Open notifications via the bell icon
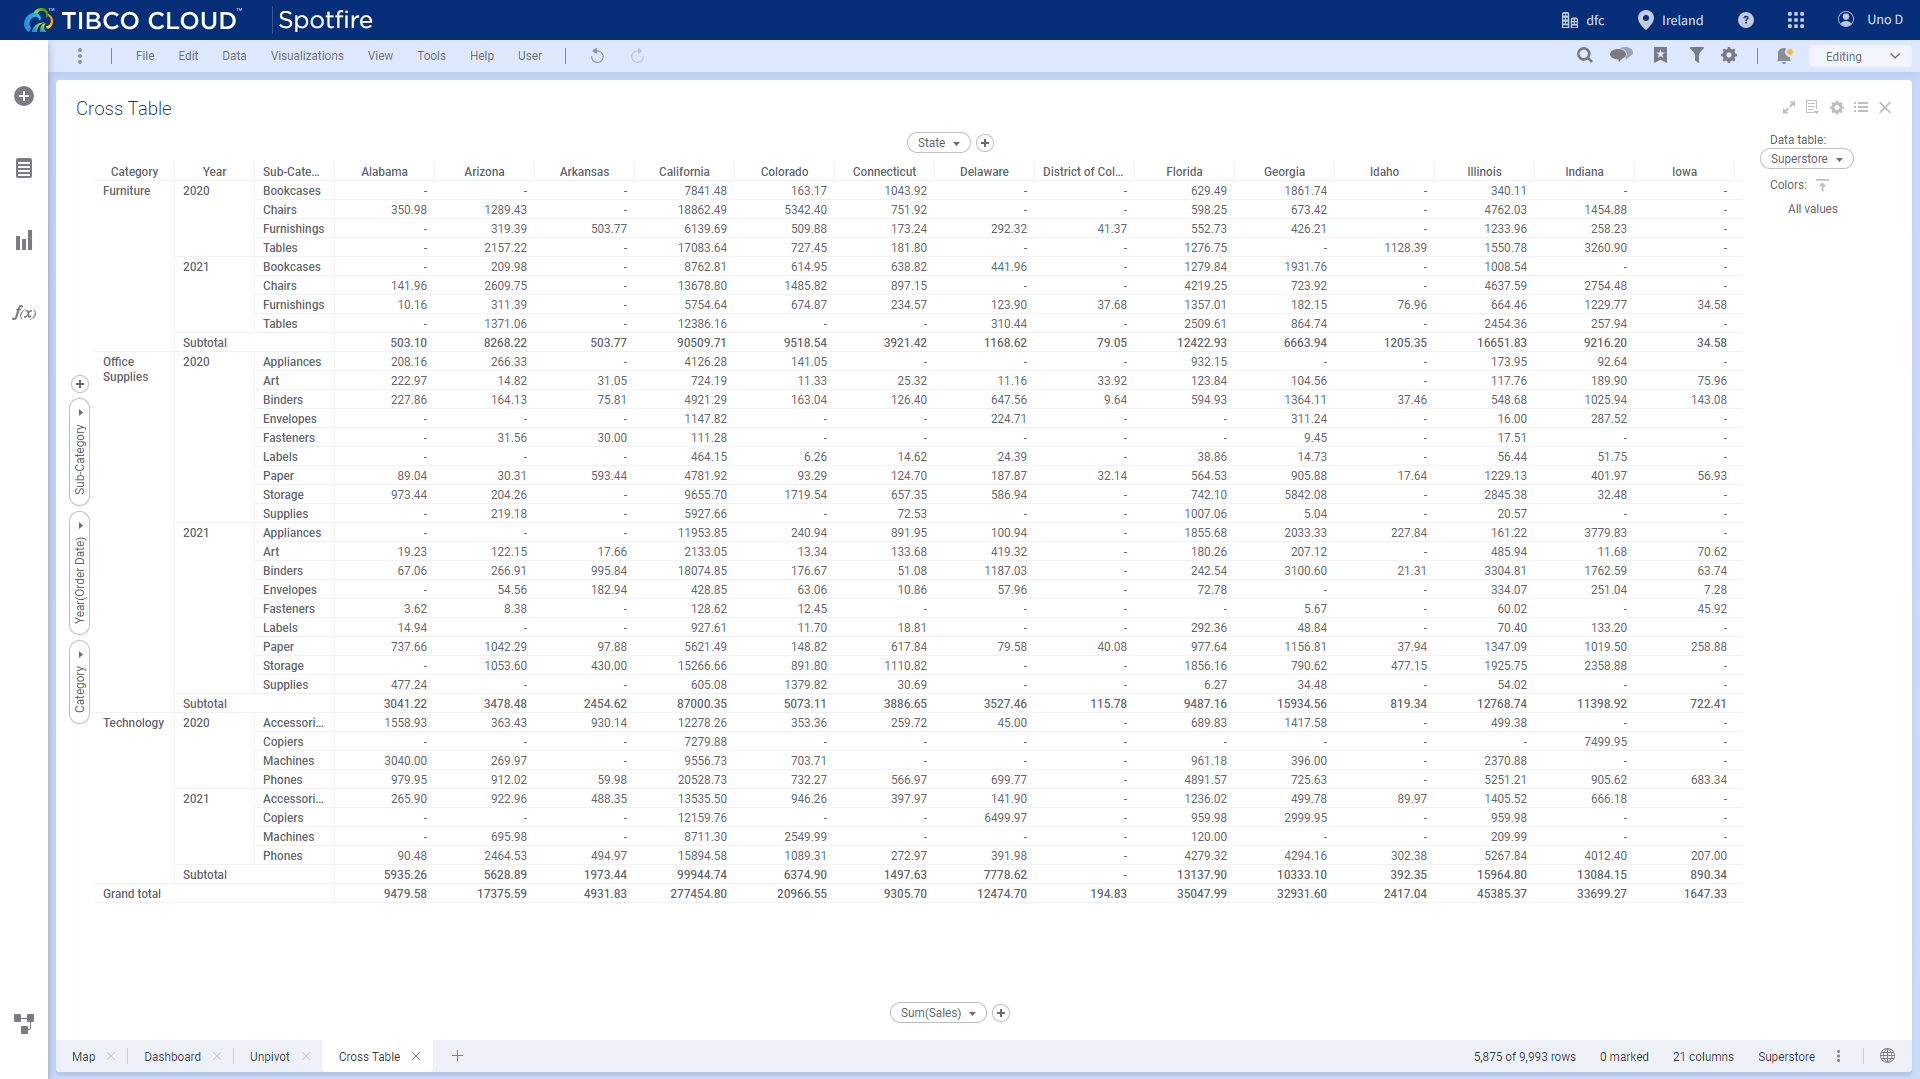 (1785, 56)
